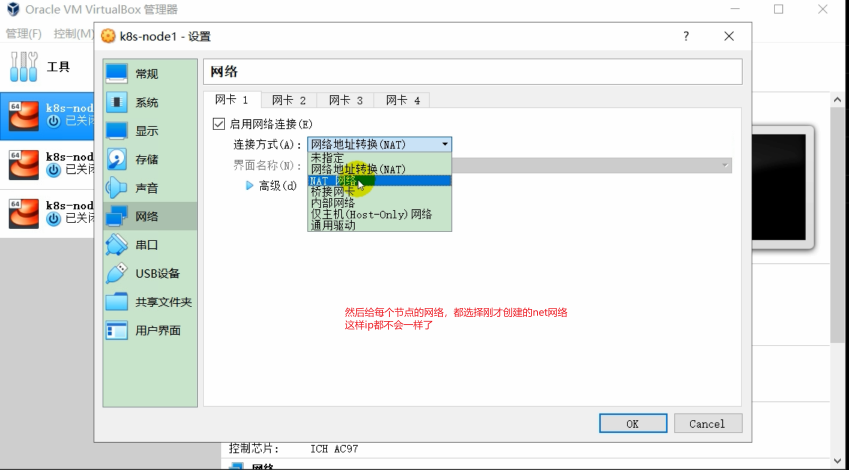
Task: Click the help question mark button
Action: click(x=686, y=36)
